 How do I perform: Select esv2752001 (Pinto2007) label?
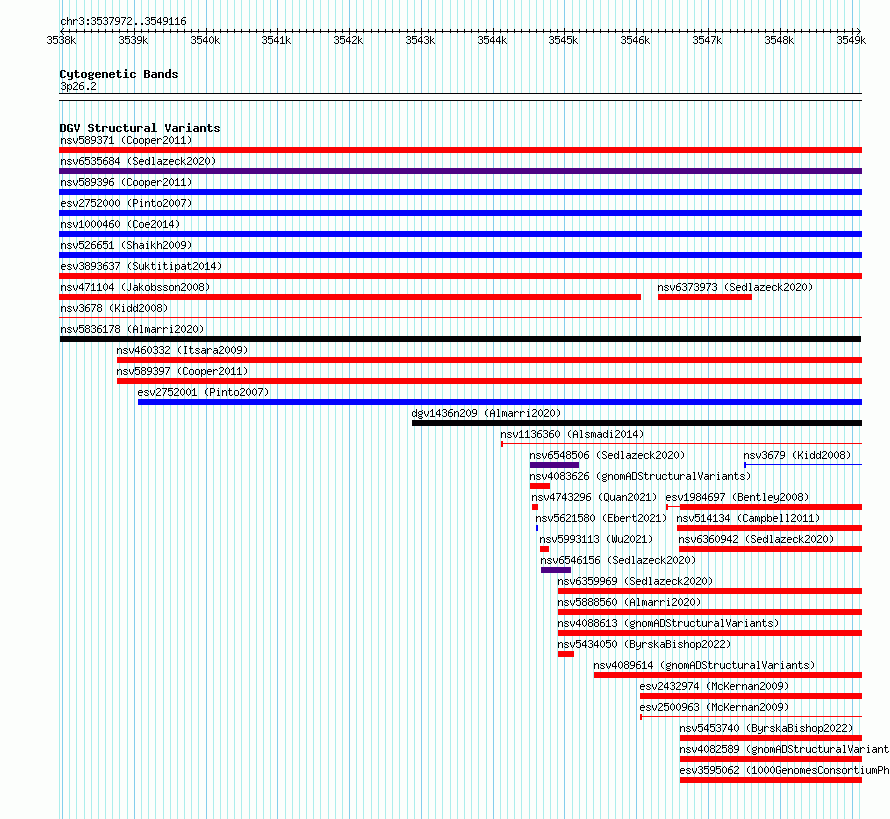(203, 392)
